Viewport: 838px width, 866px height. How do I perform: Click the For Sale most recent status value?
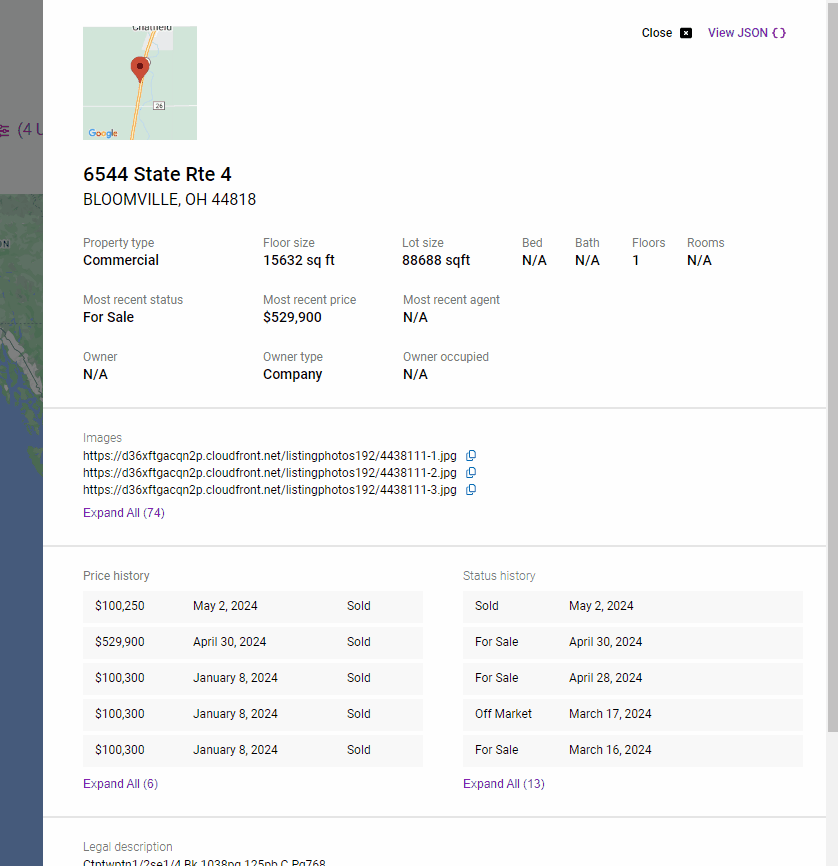pos(108,317)
